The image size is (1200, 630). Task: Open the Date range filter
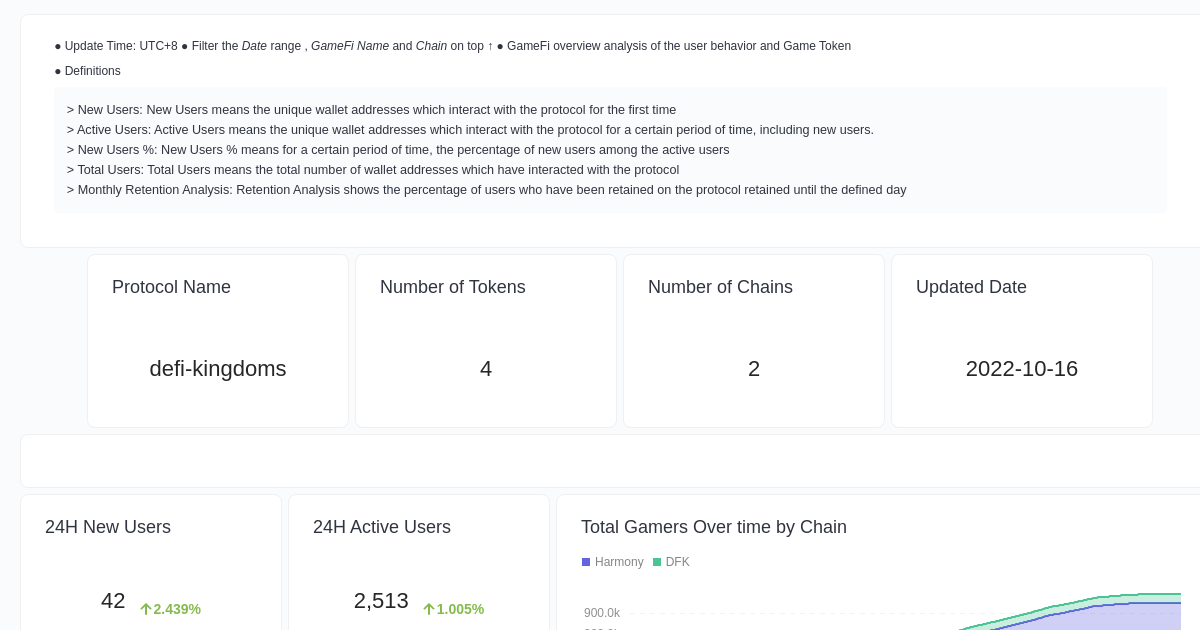click(254, 46)
